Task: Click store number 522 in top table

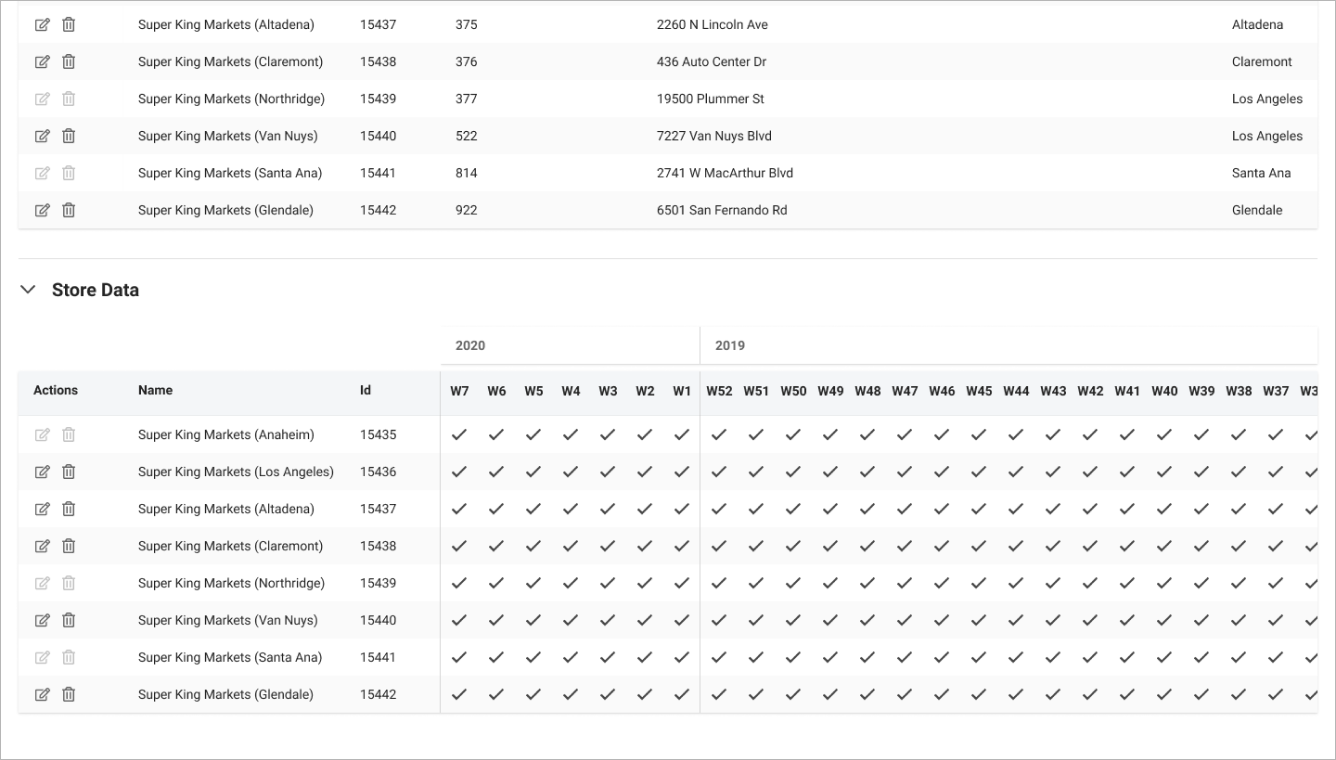Action: pos(466,136)
